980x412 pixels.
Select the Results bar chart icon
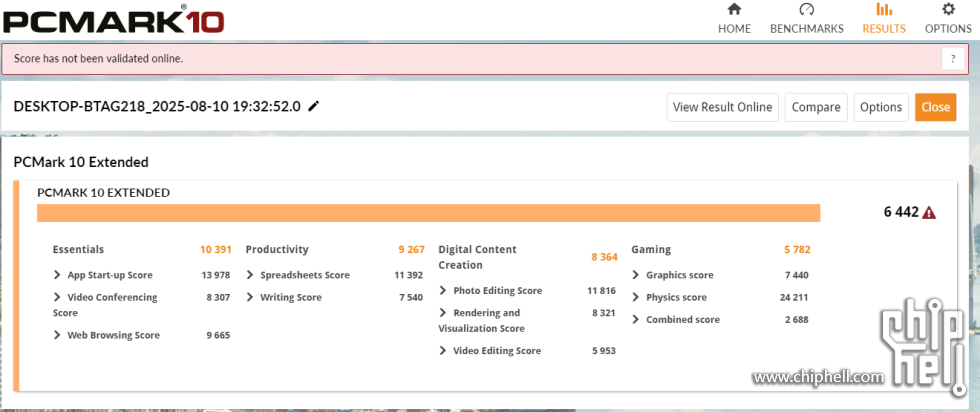(x=884, y=9)
